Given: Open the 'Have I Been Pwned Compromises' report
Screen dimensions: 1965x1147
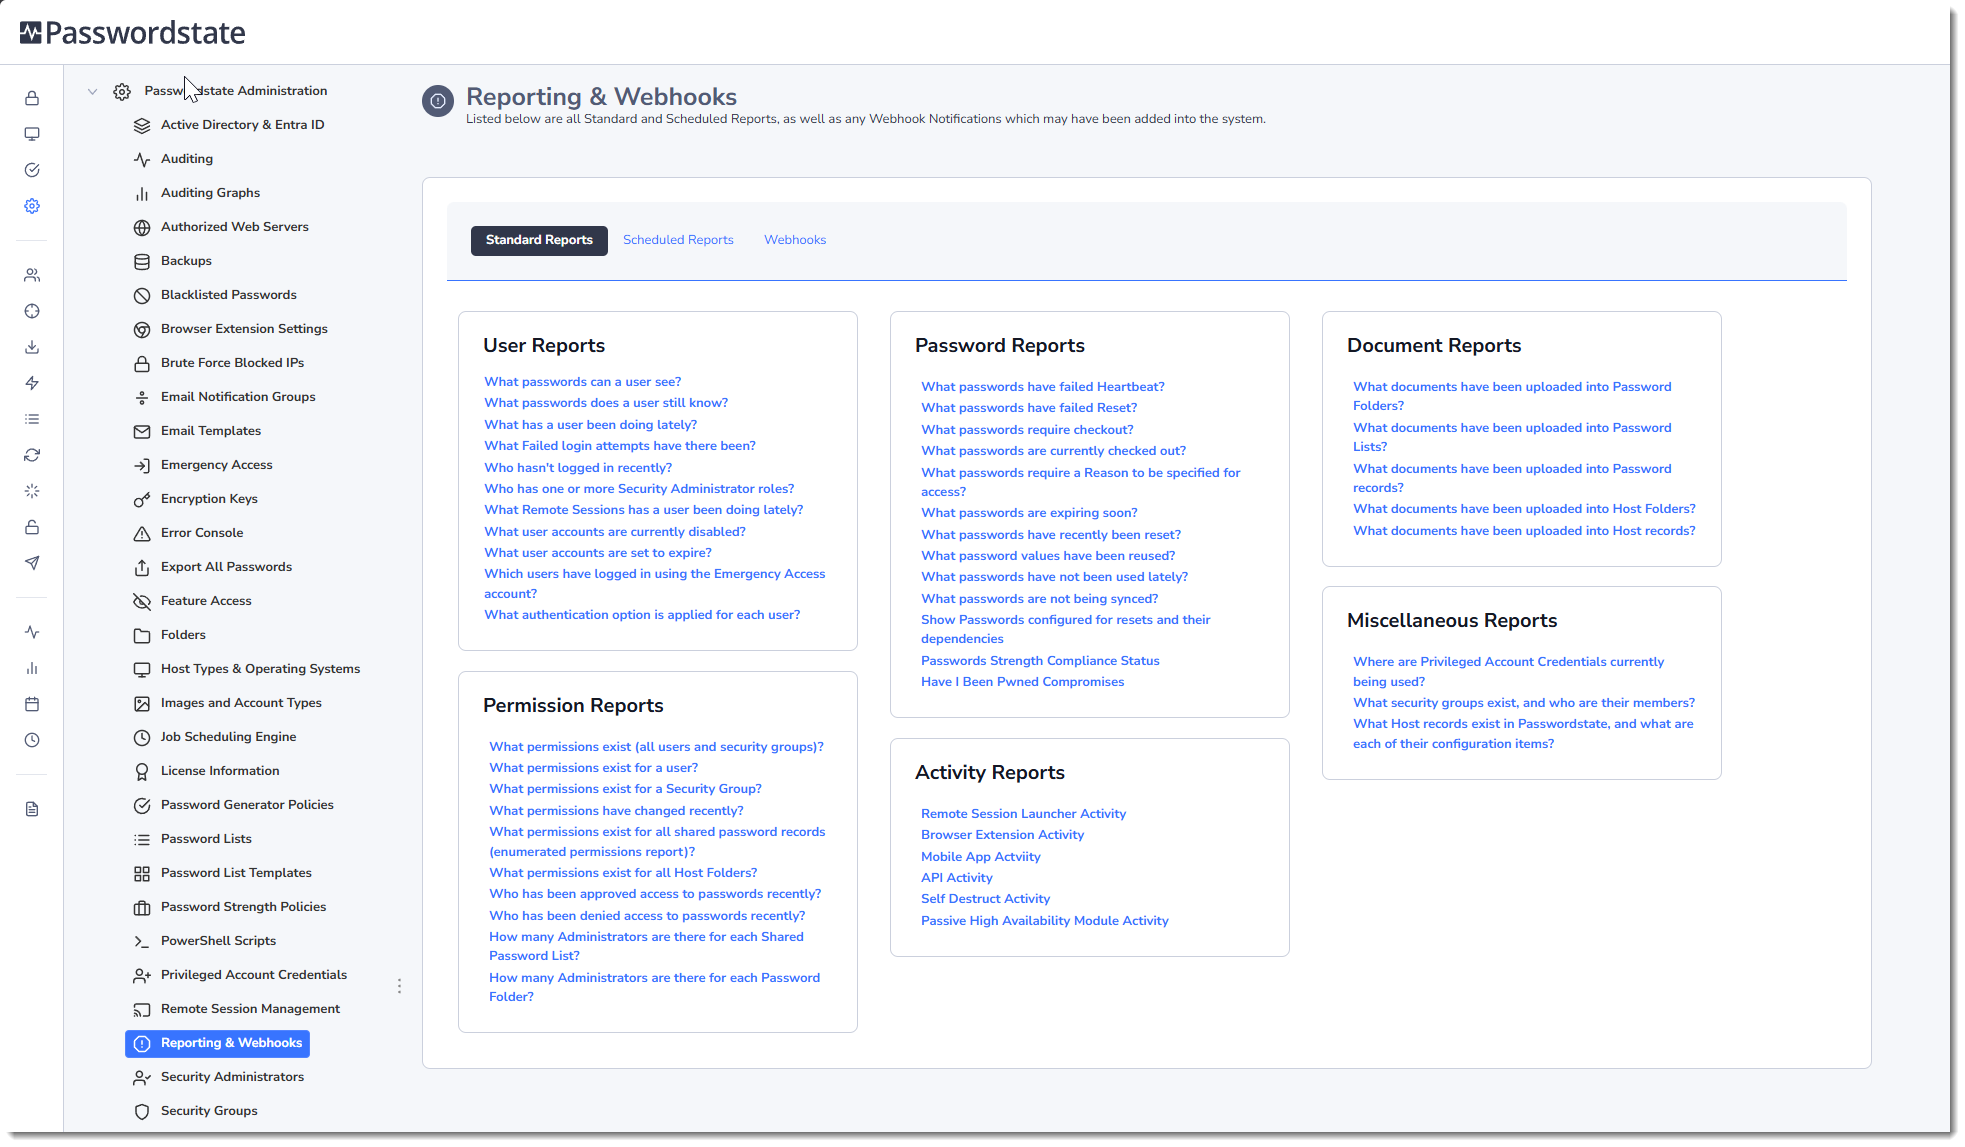Looking at the screenshot, I should [x=1022, y=682].
